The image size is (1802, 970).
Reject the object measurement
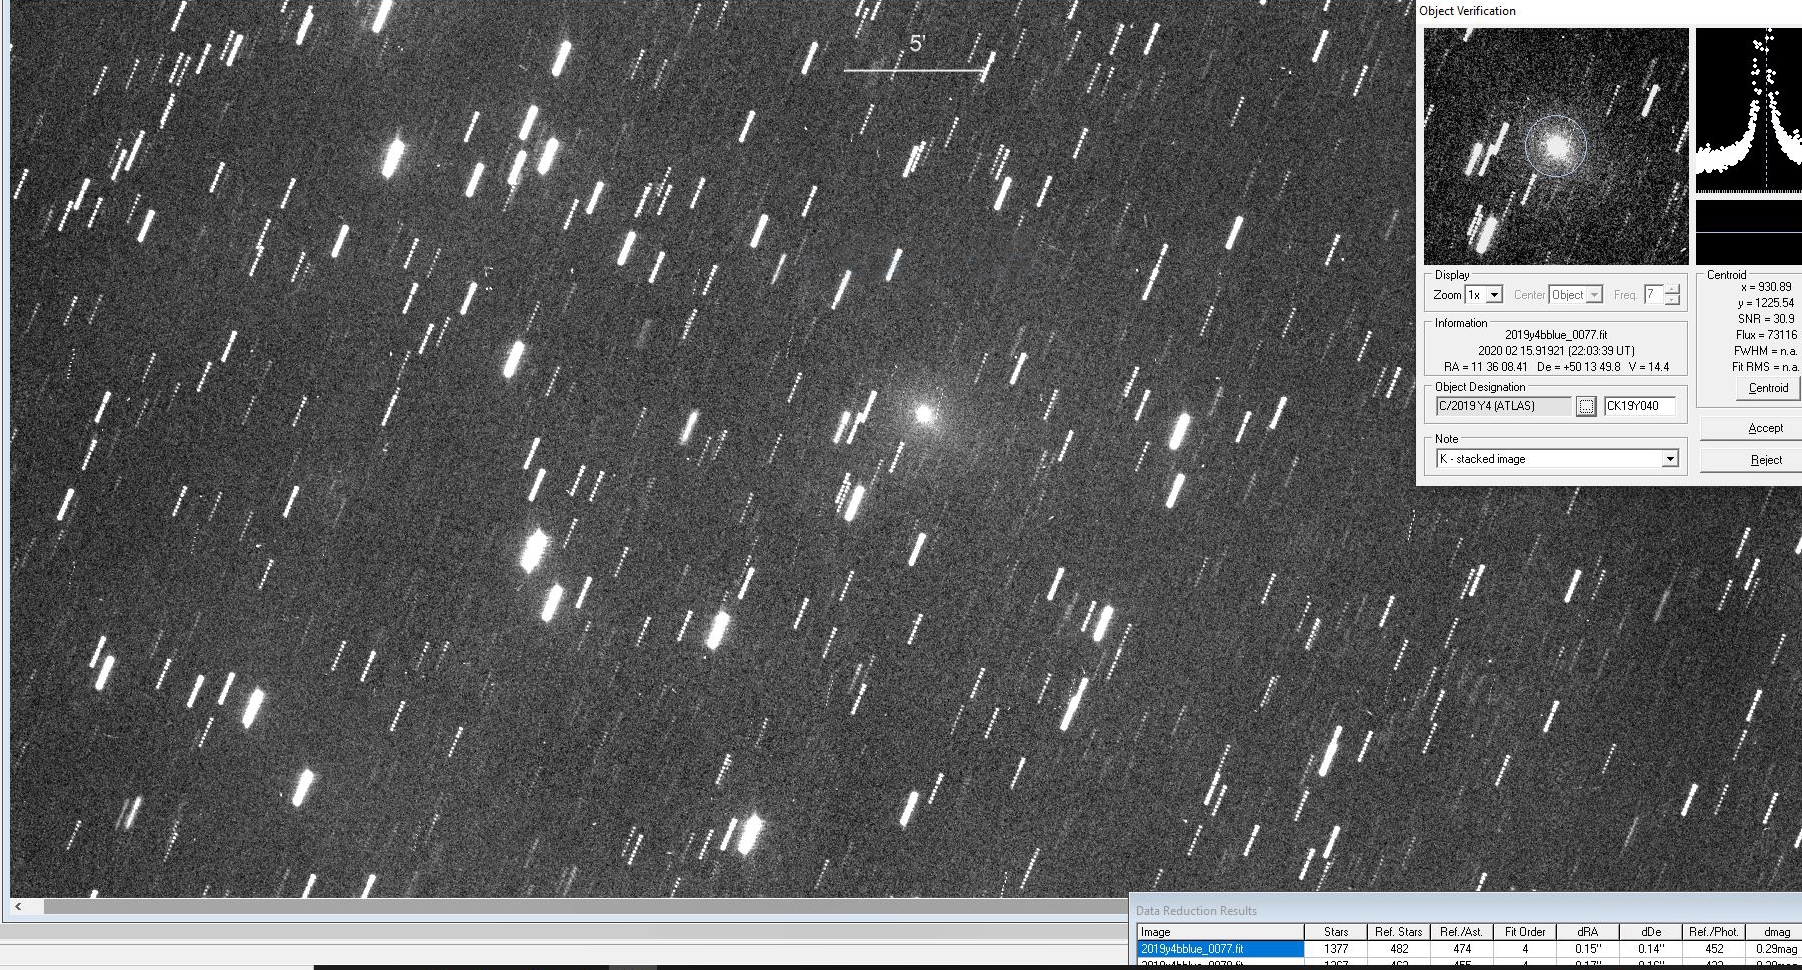(x=1765, y=460)
